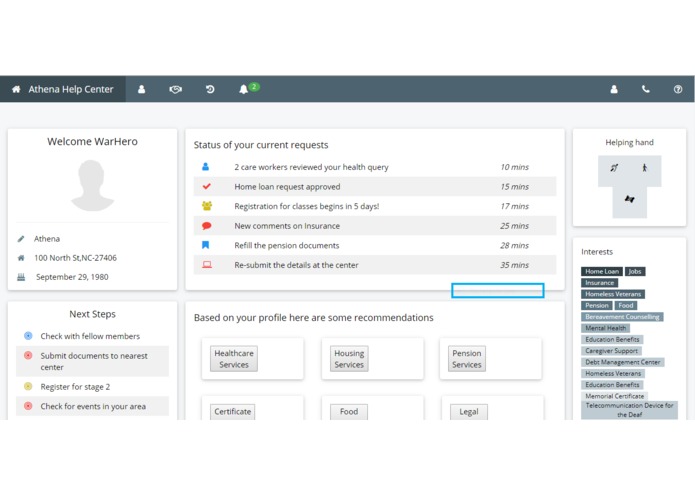Click the blue person icon of the health query row
Viewport: 695px width, 494px height.
pos(206,167)
